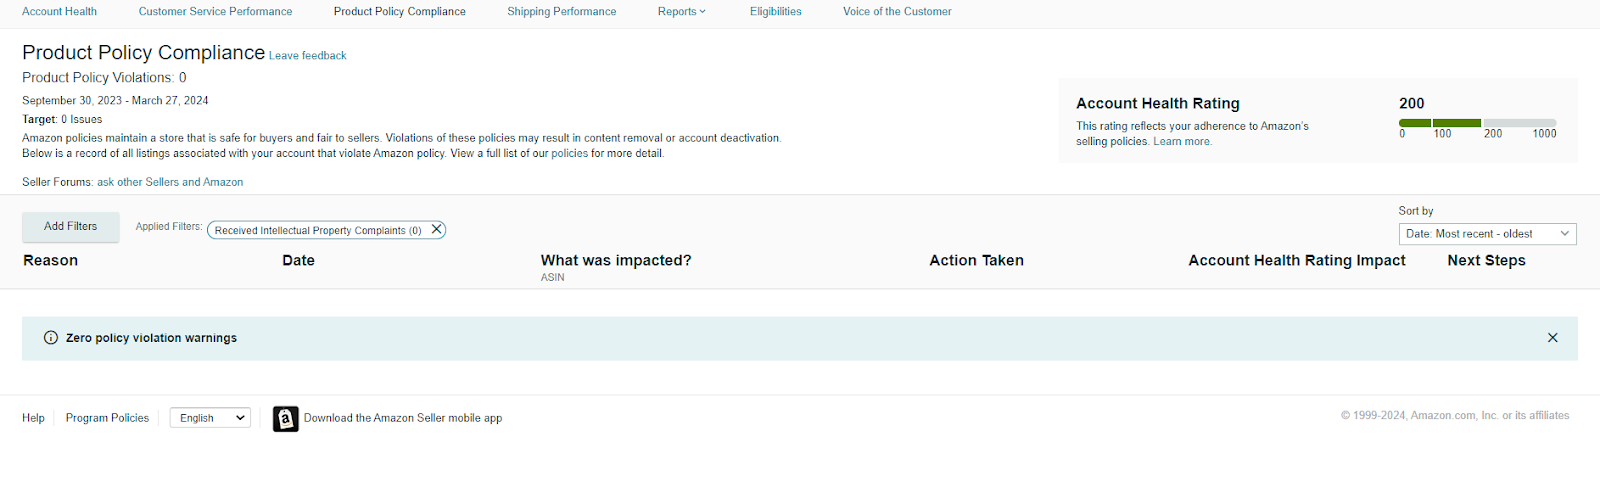1600x493 pixels.
Task: Expand the Reports menu
Action: tap(681, 12)
